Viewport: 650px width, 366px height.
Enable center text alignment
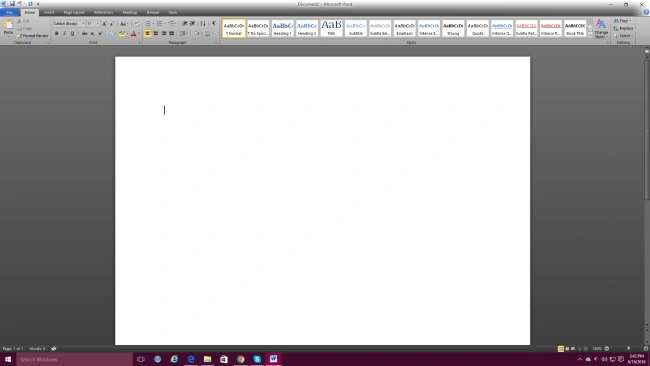pos(156,34)
